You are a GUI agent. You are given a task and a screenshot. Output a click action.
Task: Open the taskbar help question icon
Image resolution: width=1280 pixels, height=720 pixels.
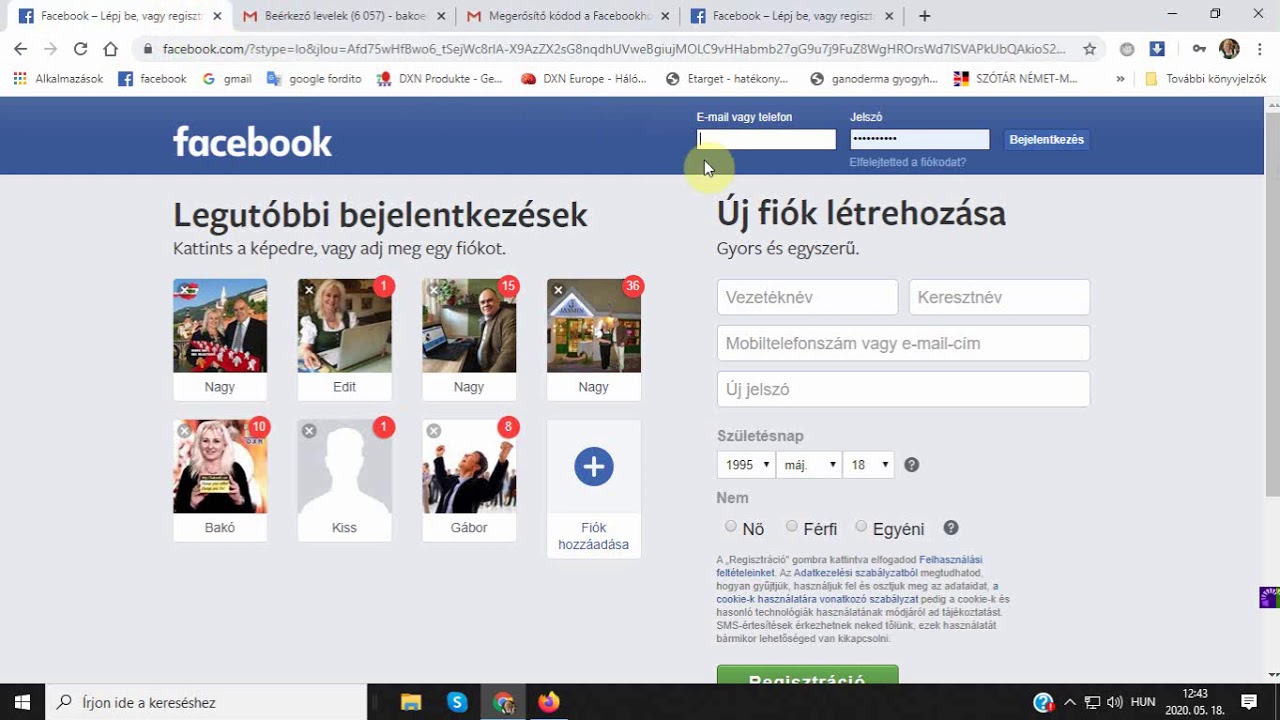click(1043, 702)
